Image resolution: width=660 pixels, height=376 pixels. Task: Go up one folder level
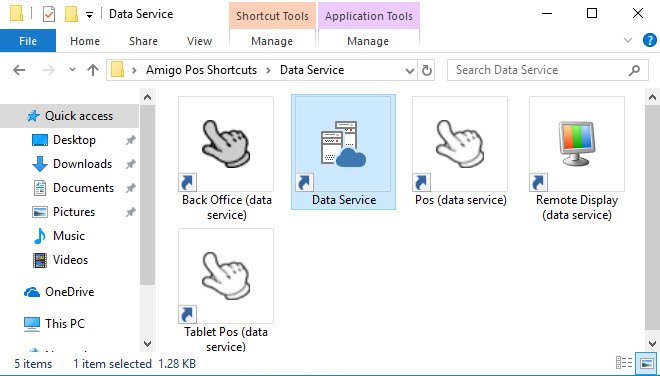tap(93, 70)
